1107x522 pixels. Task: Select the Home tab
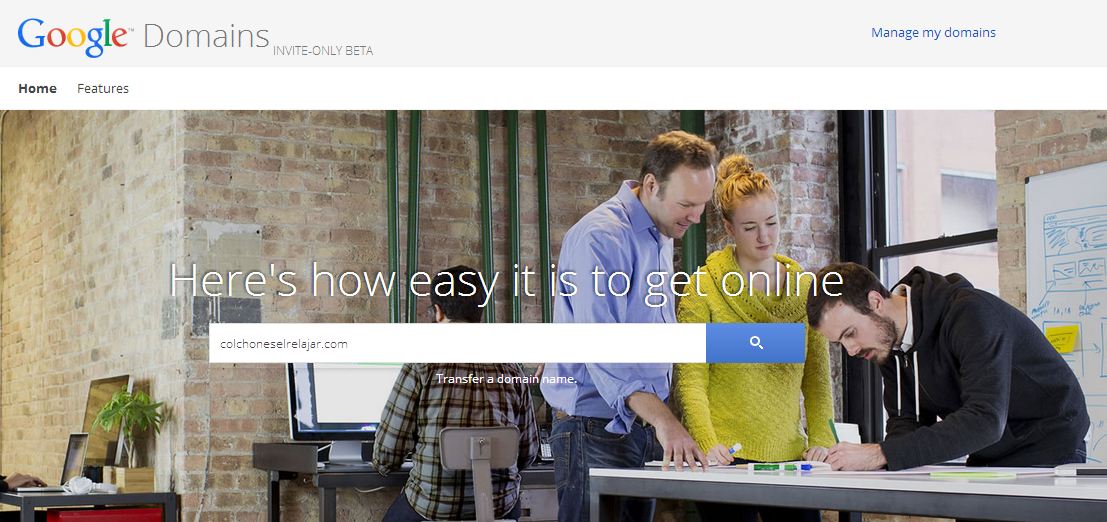point(37,88)
